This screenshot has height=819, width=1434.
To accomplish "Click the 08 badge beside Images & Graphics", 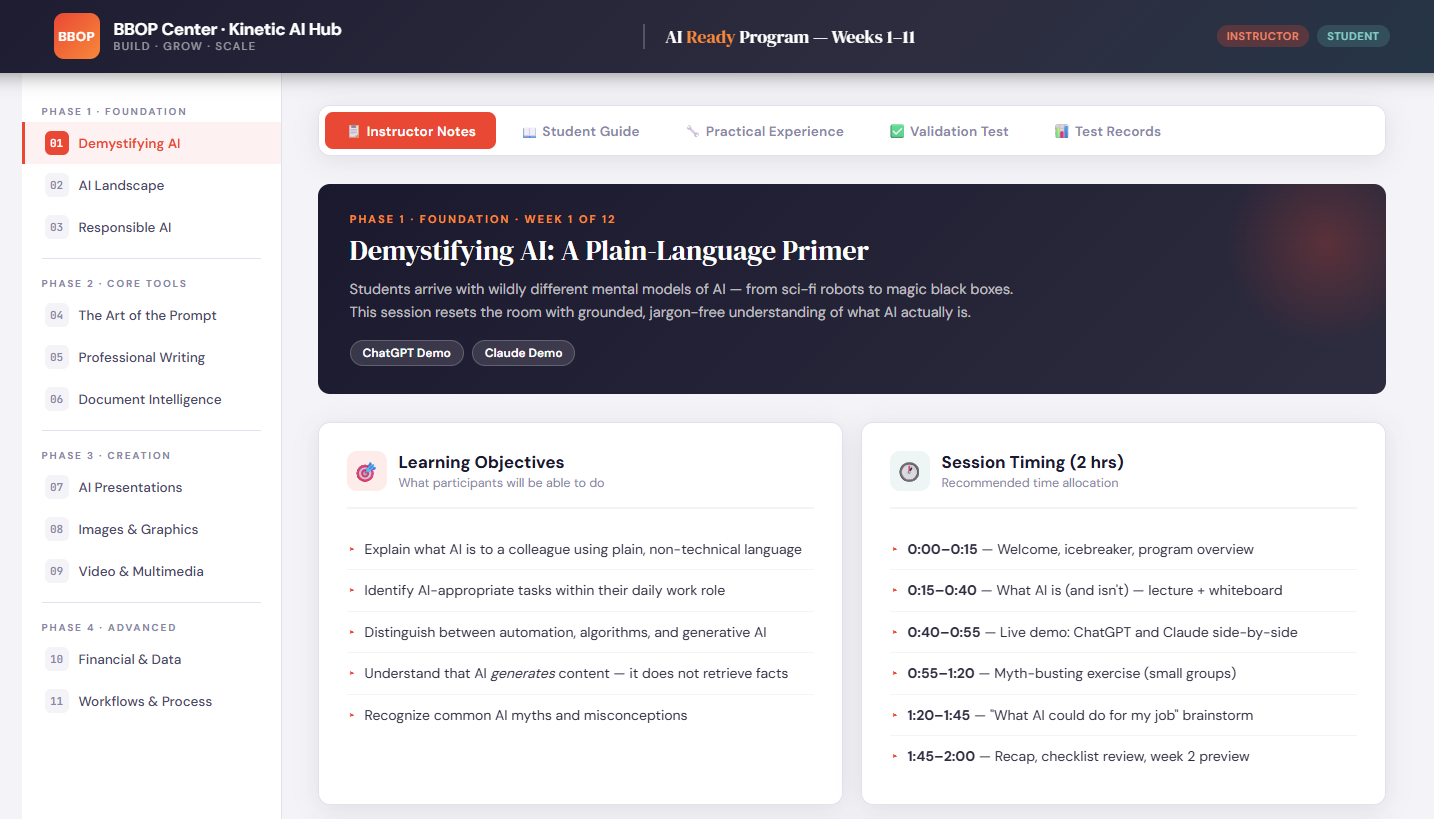I will point(57,529).
